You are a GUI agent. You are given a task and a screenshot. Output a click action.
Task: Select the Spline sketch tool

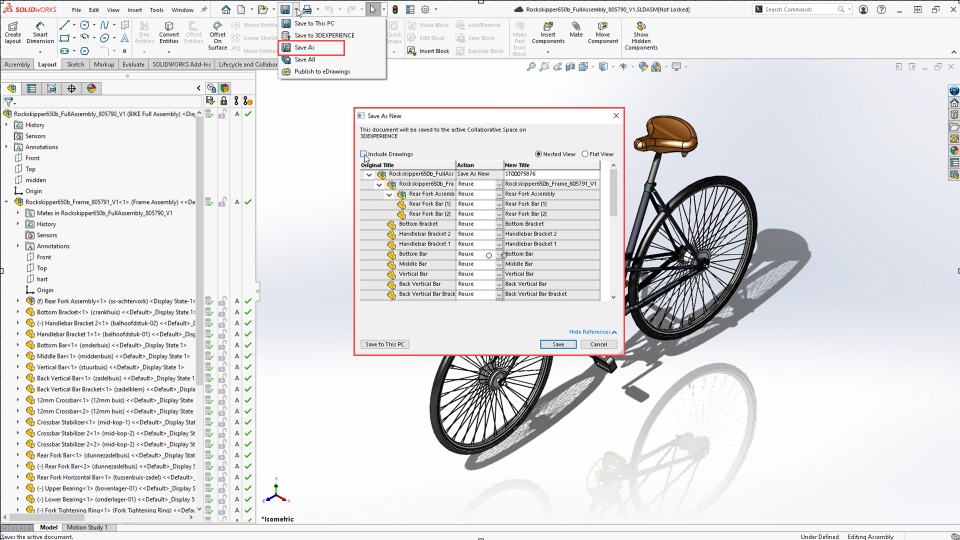[x=104, y=25]
